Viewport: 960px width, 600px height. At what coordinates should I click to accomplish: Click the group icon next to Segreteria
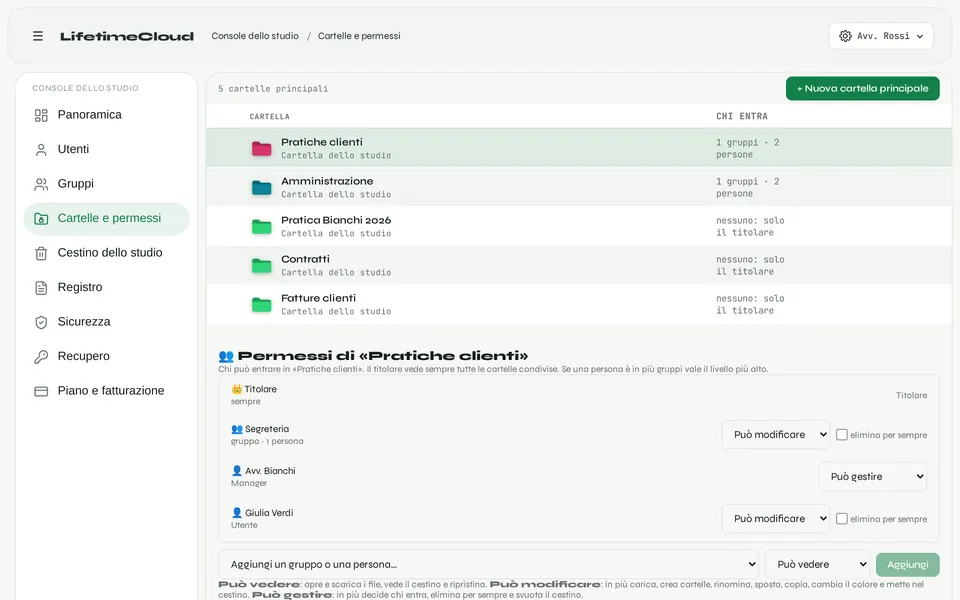237,429
